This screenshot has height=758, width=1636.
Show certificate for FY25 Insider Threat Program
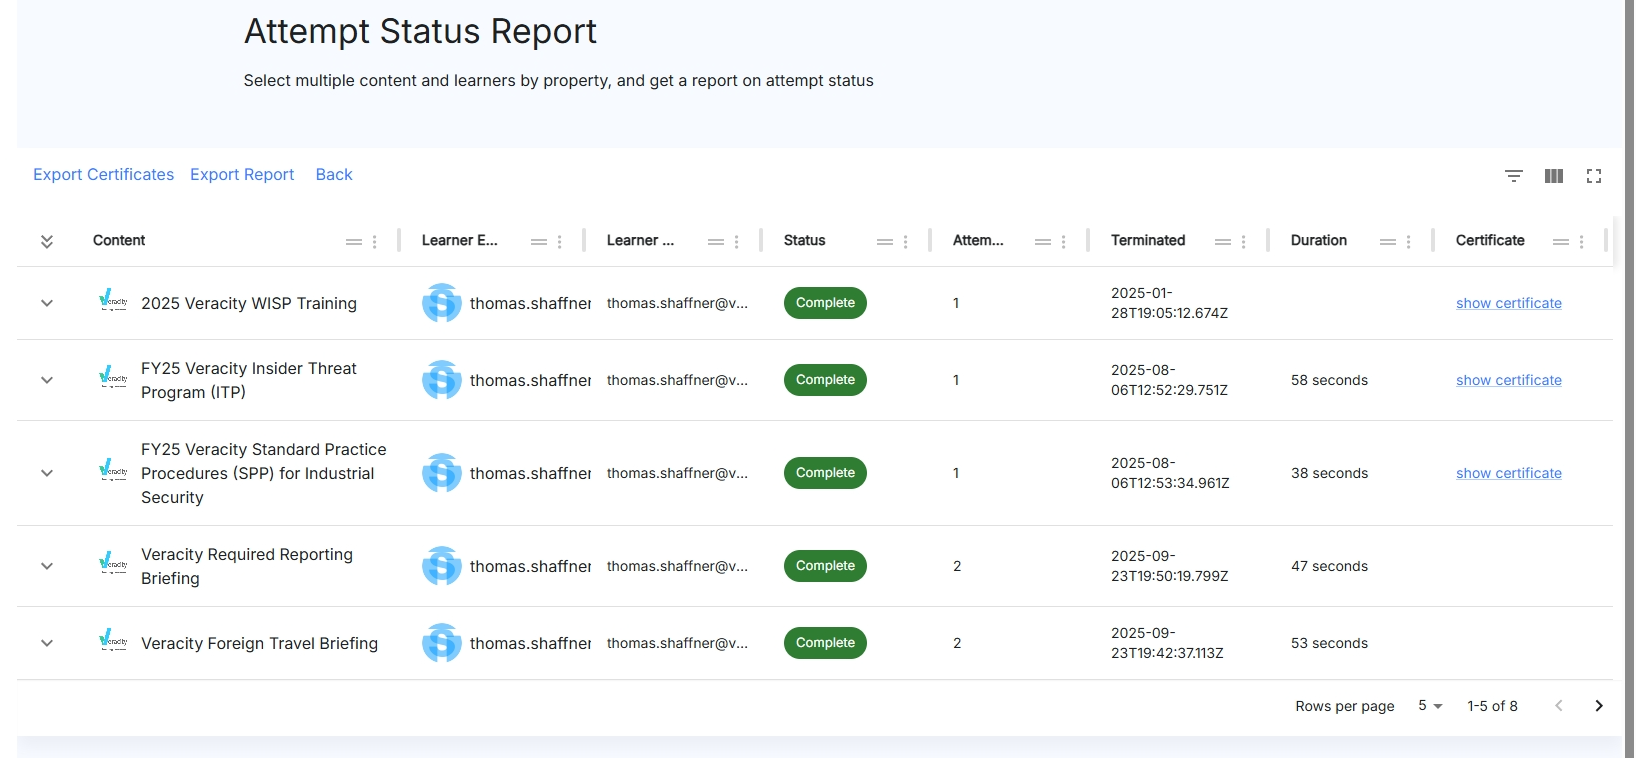1509,380
